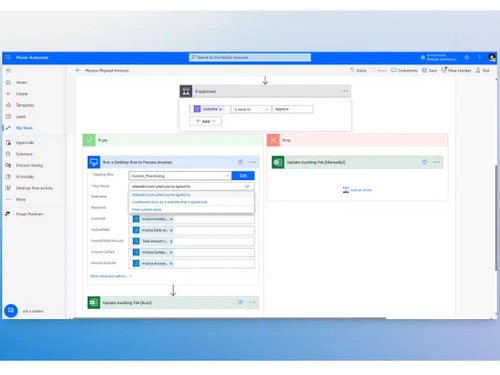Expand More in the sidebar
This screenshot has height=375, width=500.
[20, 199]
